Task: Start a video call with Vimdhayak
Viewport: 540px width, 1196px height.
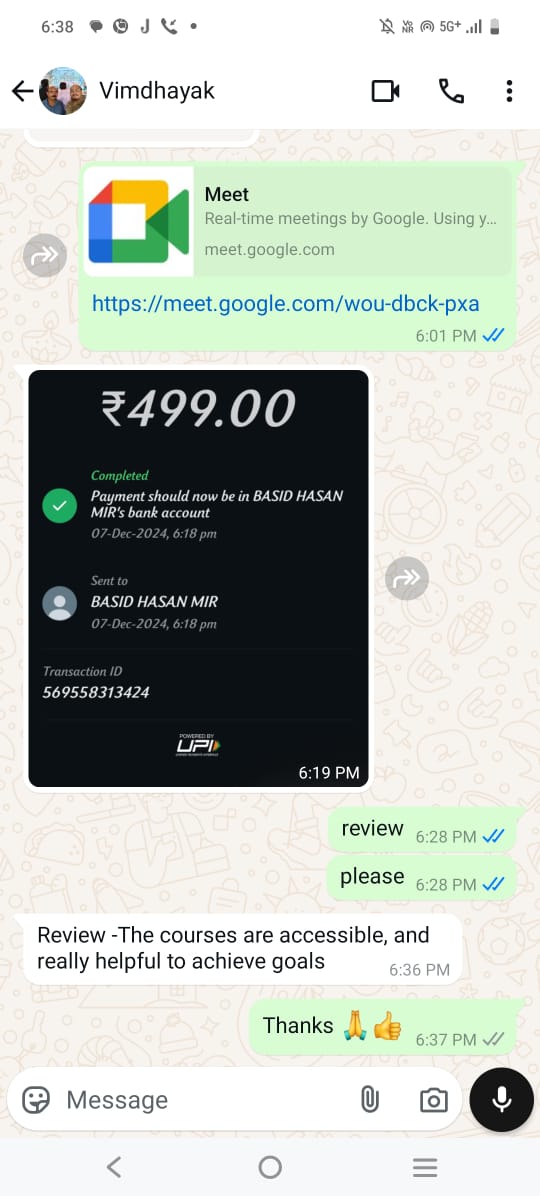Action: coord(386,92)
